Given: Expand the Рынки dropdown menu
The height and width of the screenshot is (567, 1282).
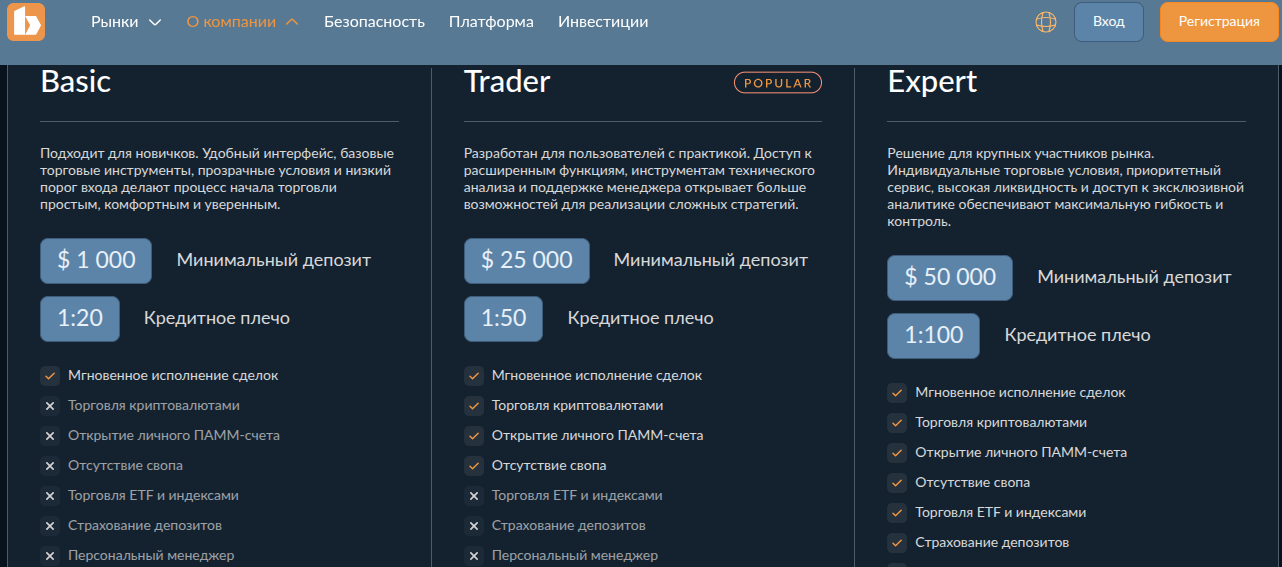Looking at the screenshot, I should click(125, 22).
